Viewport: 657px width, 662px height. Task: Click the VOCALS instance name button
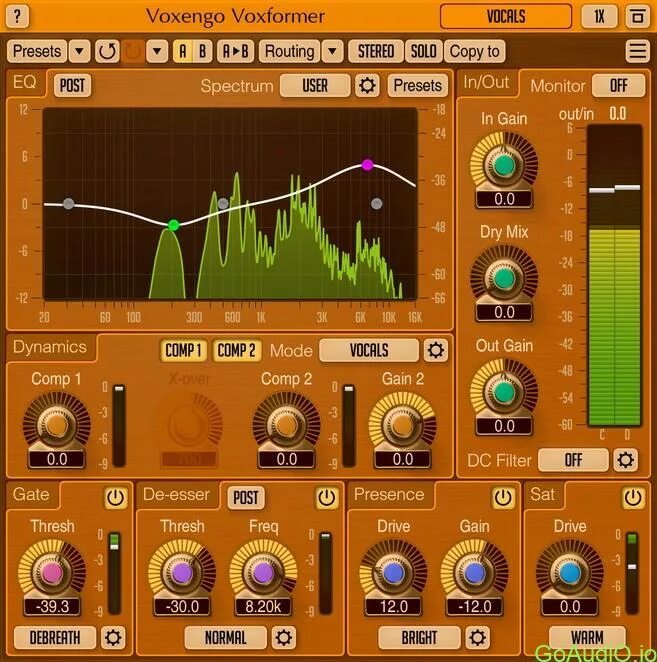(x=506, y=16)
